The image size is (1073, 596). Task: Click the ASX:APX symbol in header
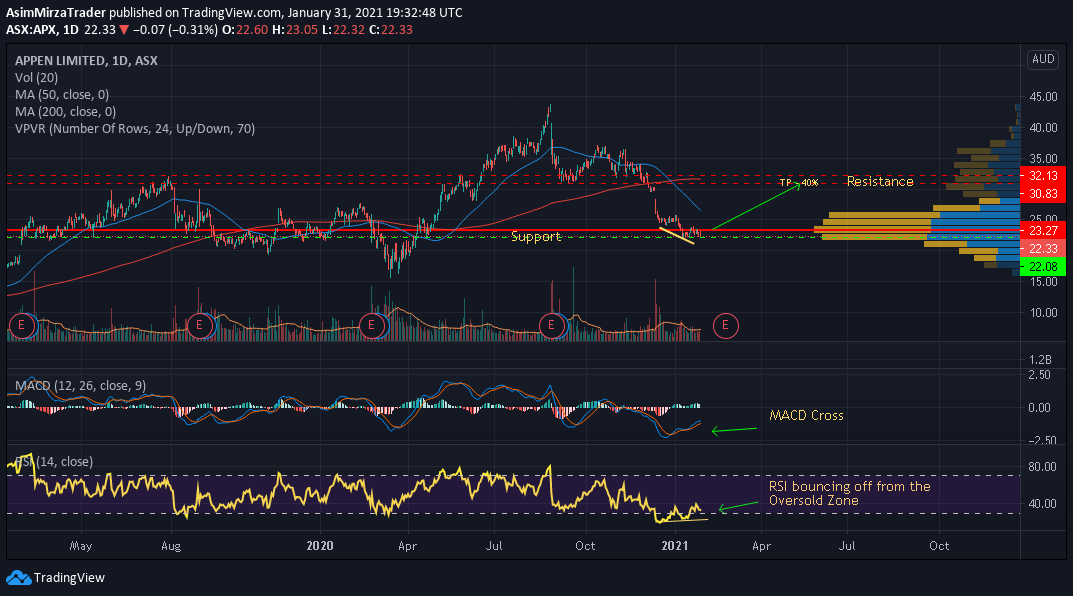[31, 29]
